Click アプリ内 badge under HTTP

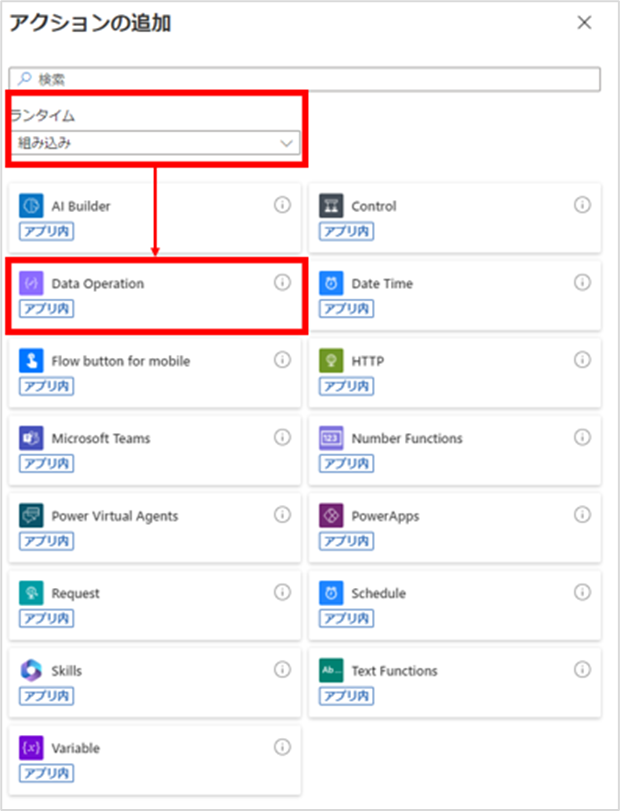tap(346, 386)
